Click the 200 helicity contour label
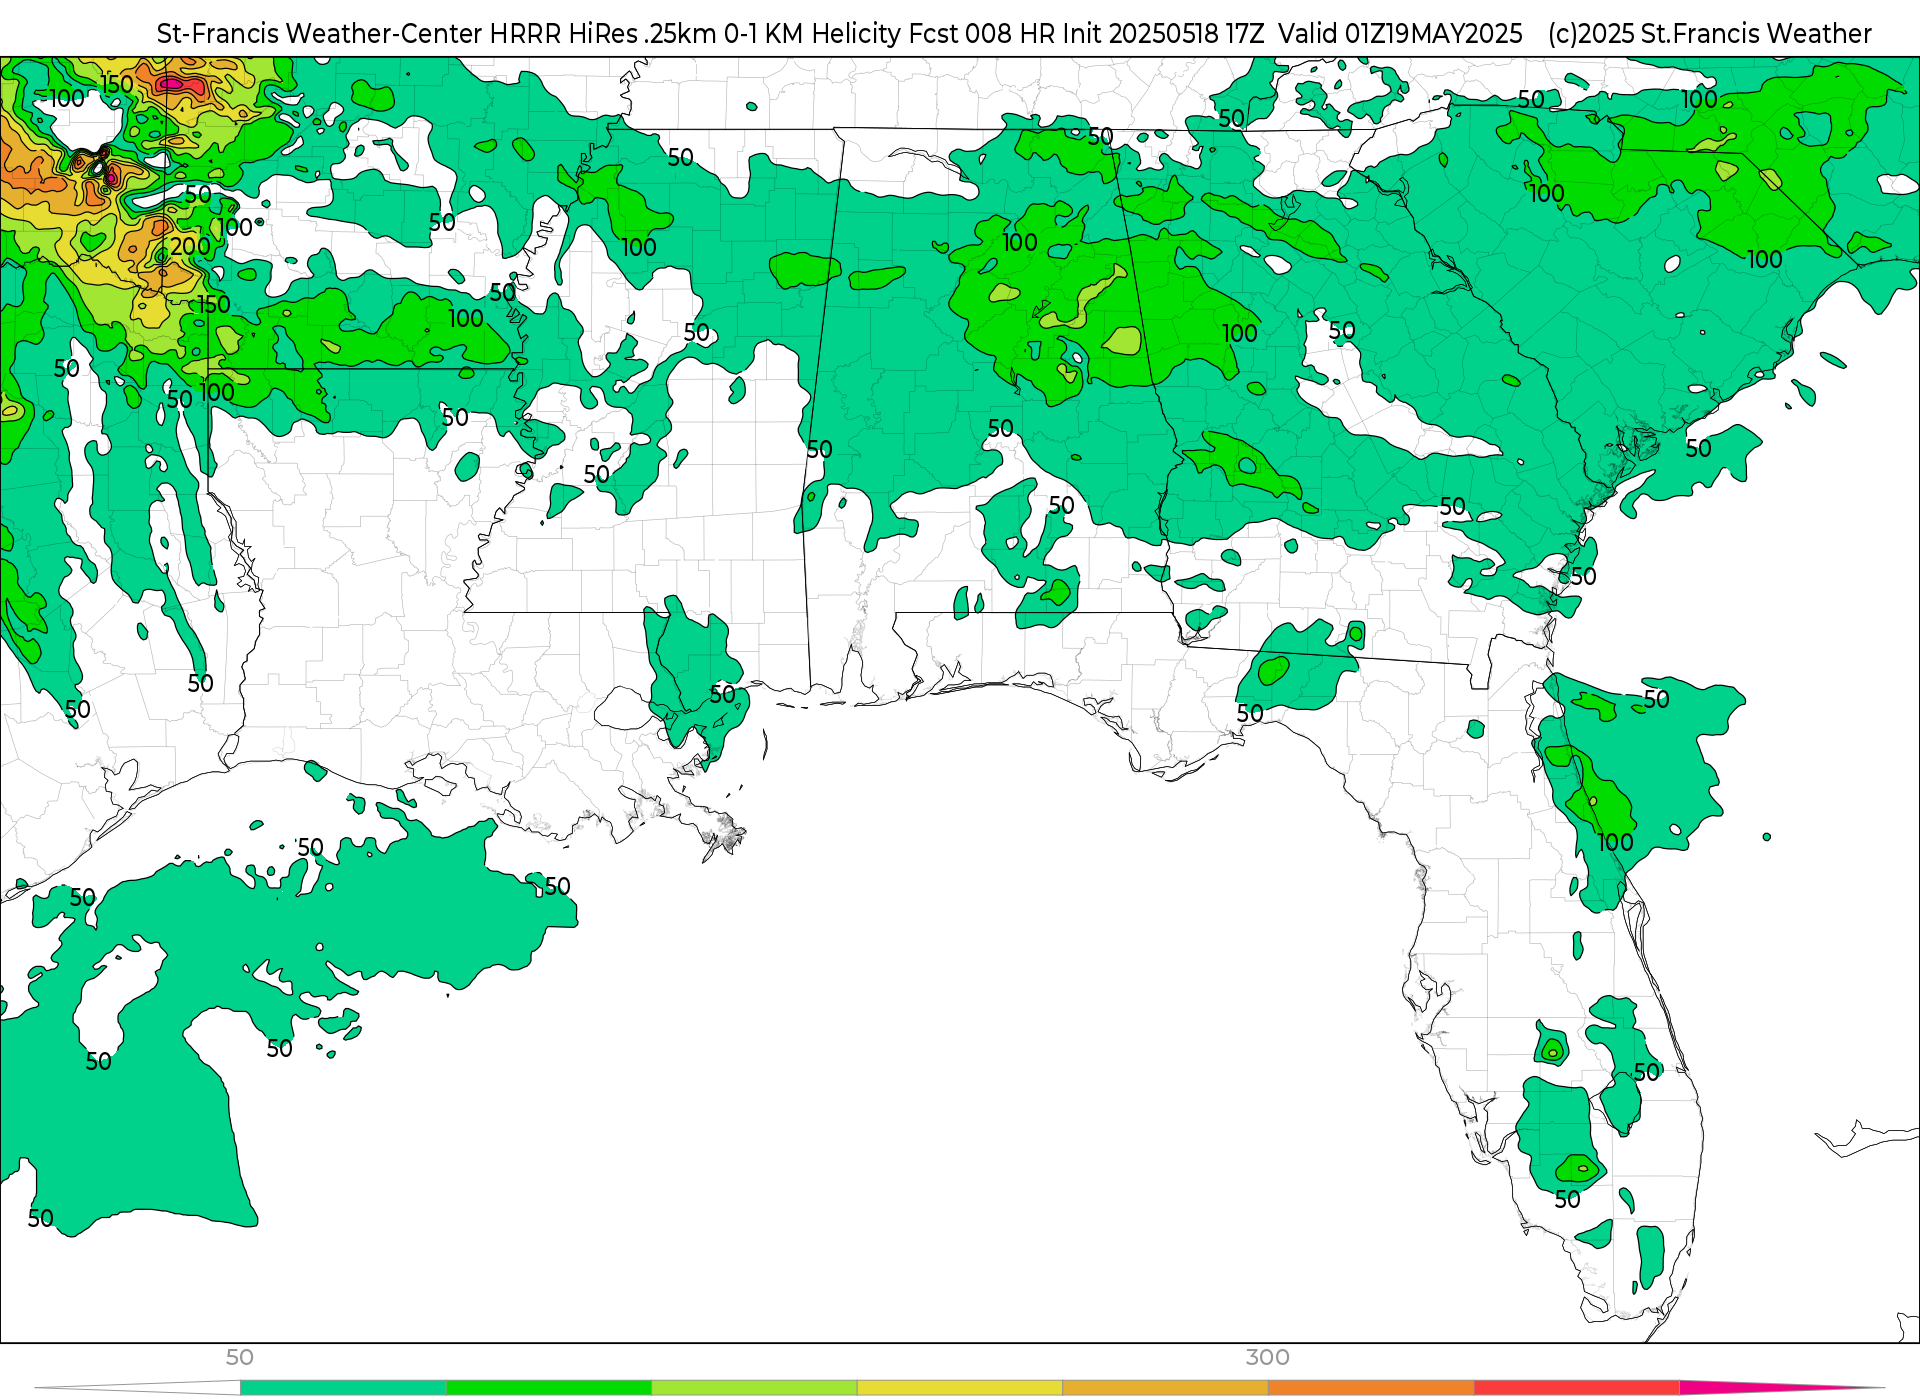This screenshot has width=1920, height=1400. (190, 246)
